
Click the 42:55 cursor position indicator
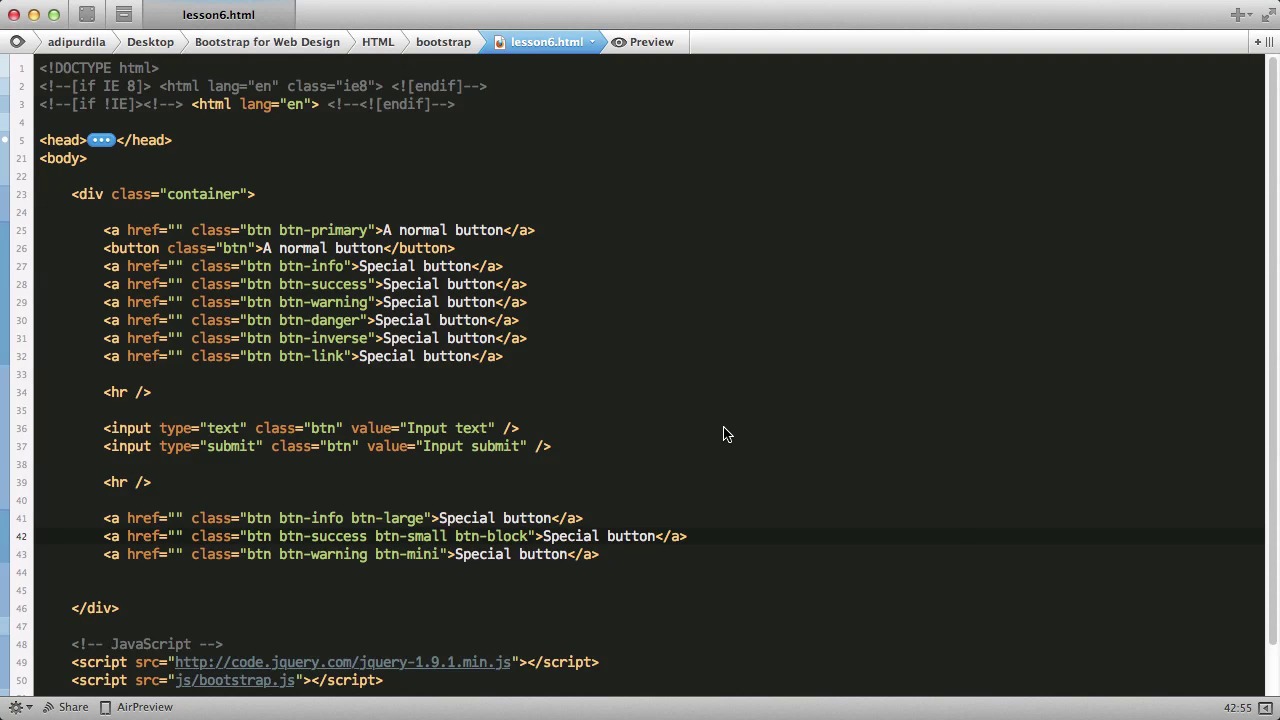point(1238,707)
